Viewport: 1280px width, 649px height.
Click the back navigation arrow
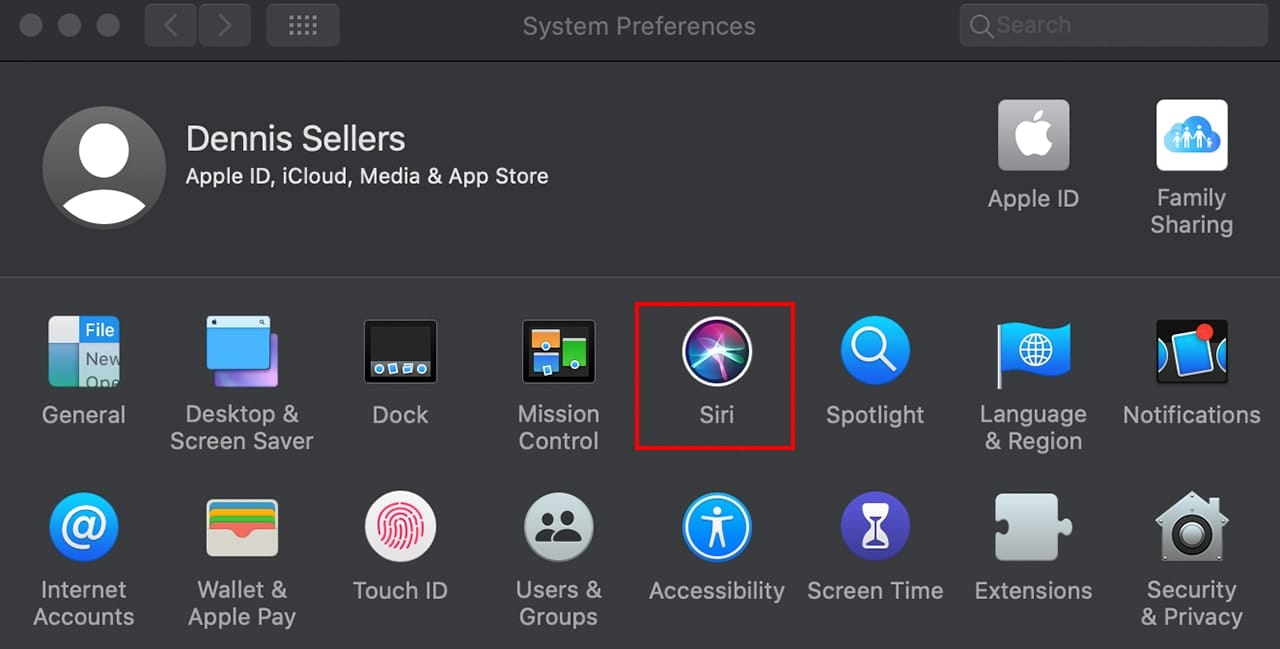[x=171, y=26]
